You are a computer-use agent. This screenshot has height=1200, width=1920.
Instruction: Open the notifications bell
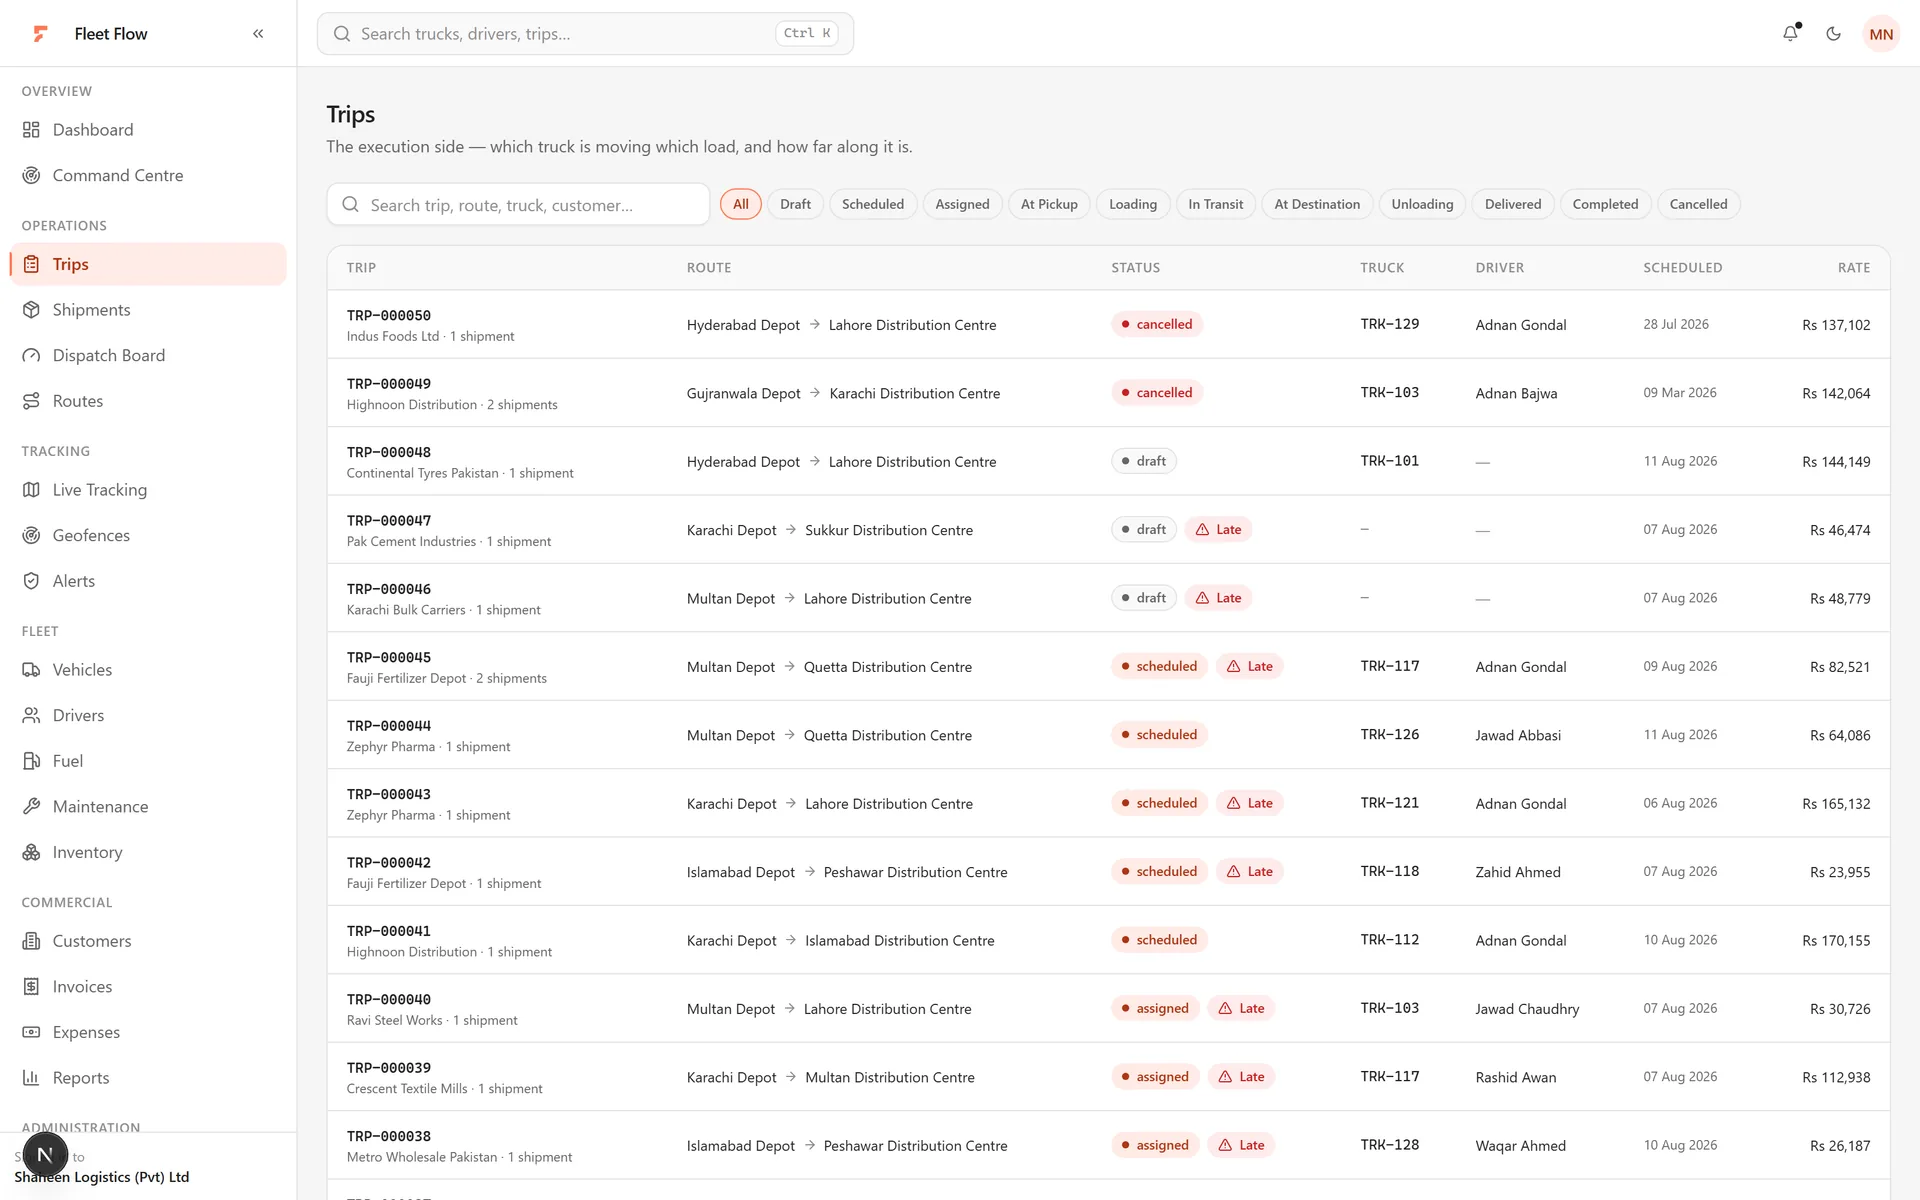coord(1791,33)
